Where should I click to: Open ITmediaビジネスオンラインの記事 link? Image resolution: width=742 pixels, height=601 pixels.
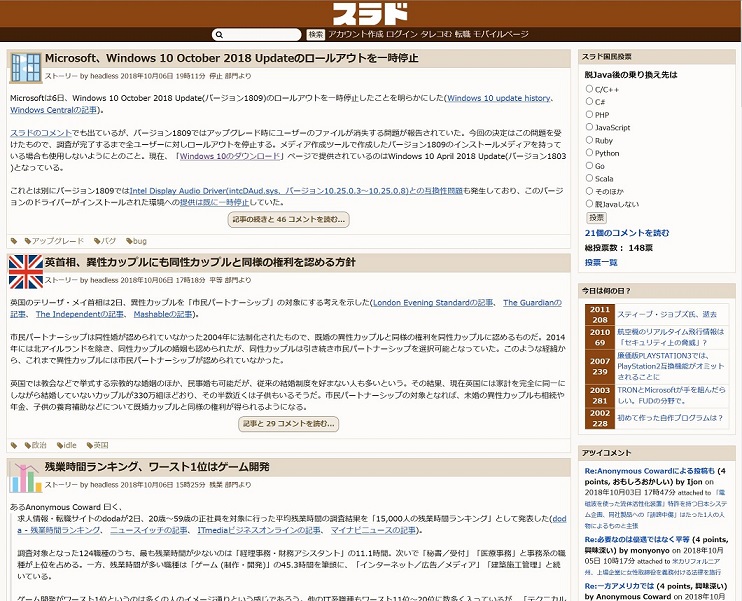[x=259, y=530]
